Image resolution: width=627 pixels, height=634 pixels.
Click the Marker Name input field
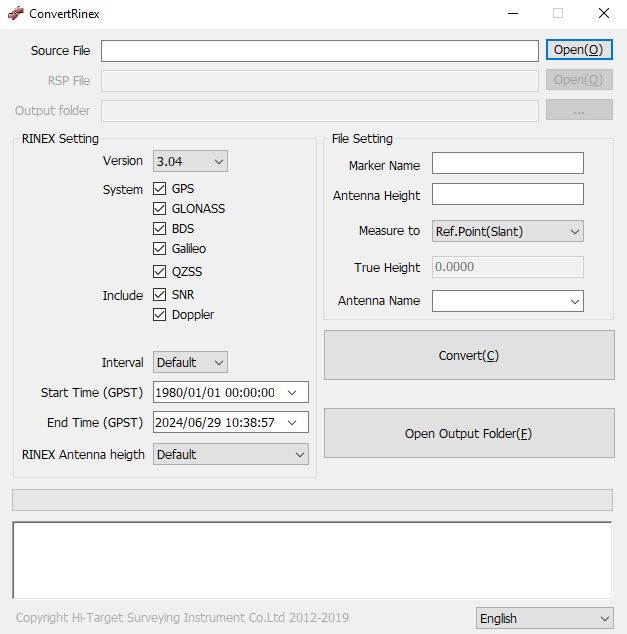[507, 164]
